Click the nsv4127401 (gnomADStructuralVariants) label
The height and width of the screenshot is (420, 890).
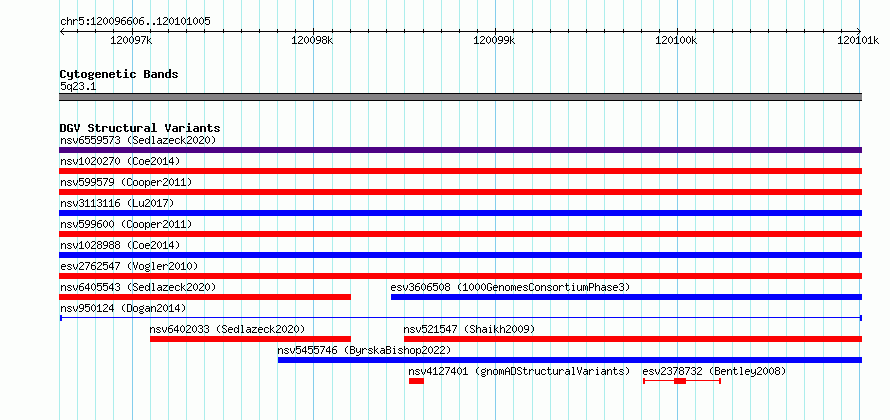[519, 371]
